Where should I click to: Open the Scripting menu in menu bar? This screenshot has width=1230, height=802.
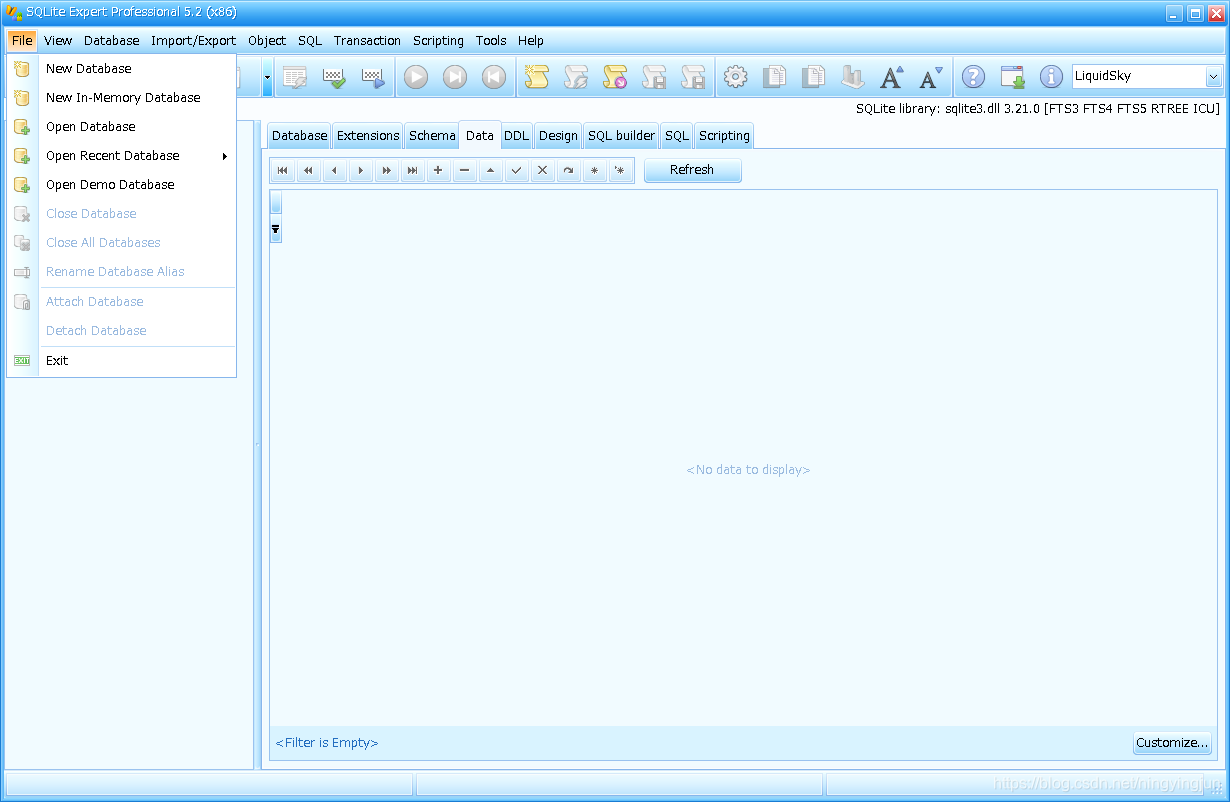coord(438,41)
